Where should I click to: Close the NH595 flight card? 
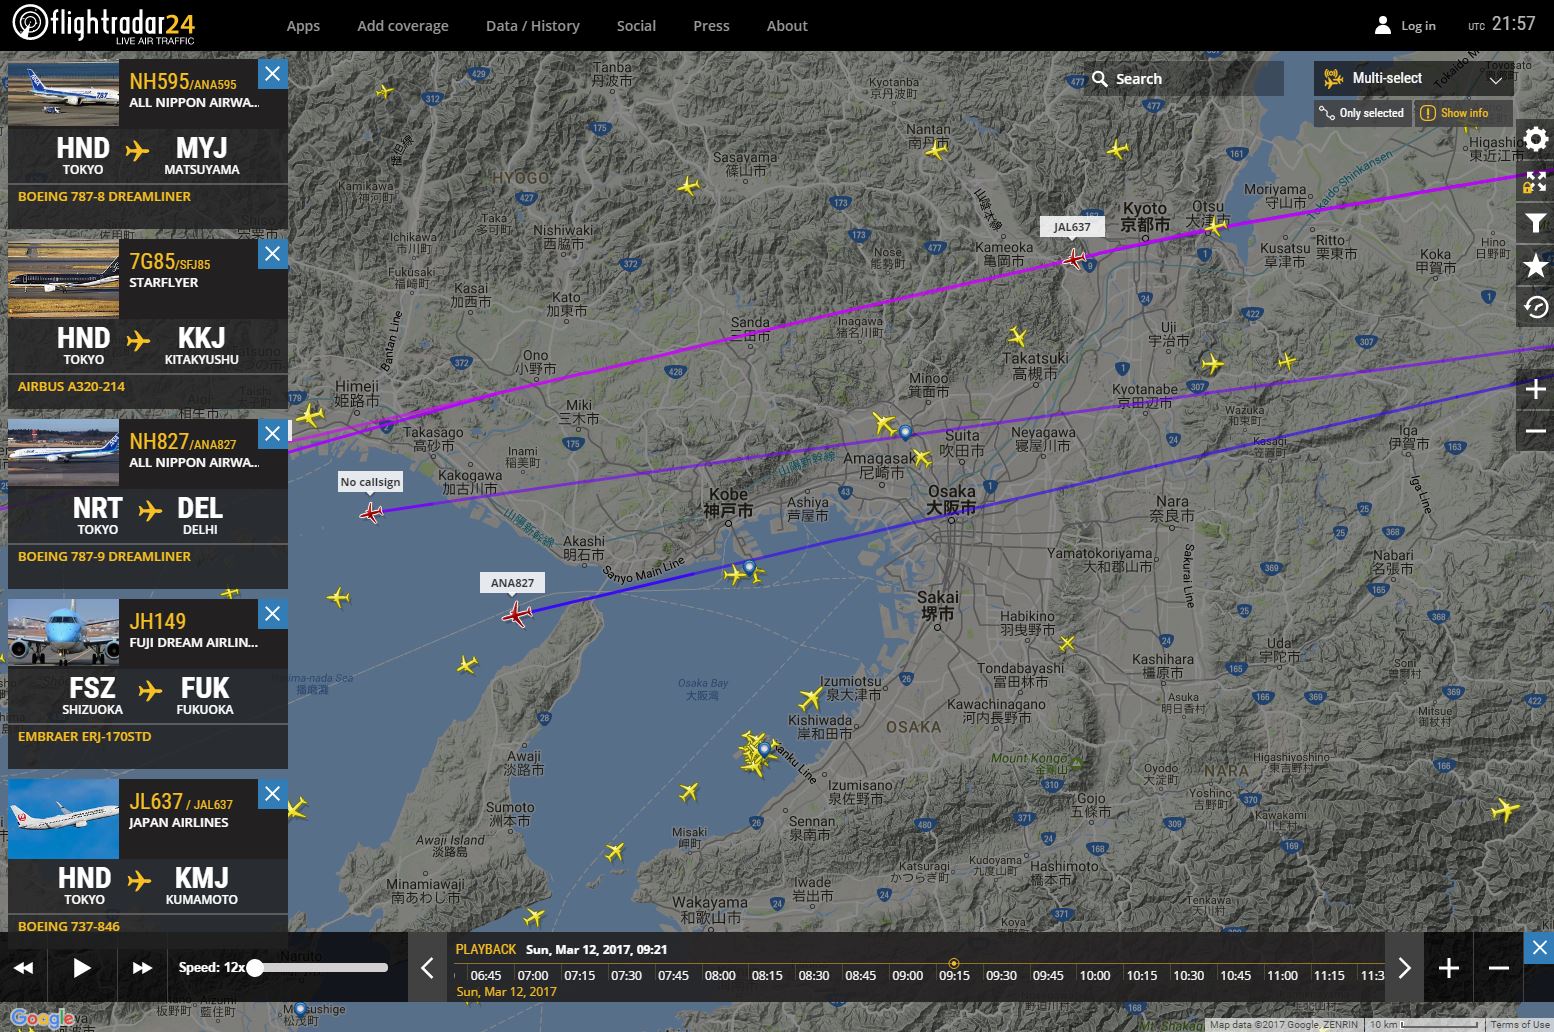pos(272,74)
